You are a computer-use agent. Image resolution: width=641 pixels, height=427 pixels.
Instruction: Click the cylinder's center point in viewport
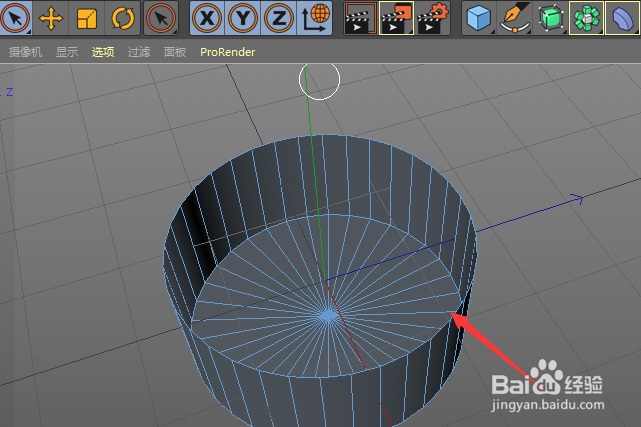[328, 316]
